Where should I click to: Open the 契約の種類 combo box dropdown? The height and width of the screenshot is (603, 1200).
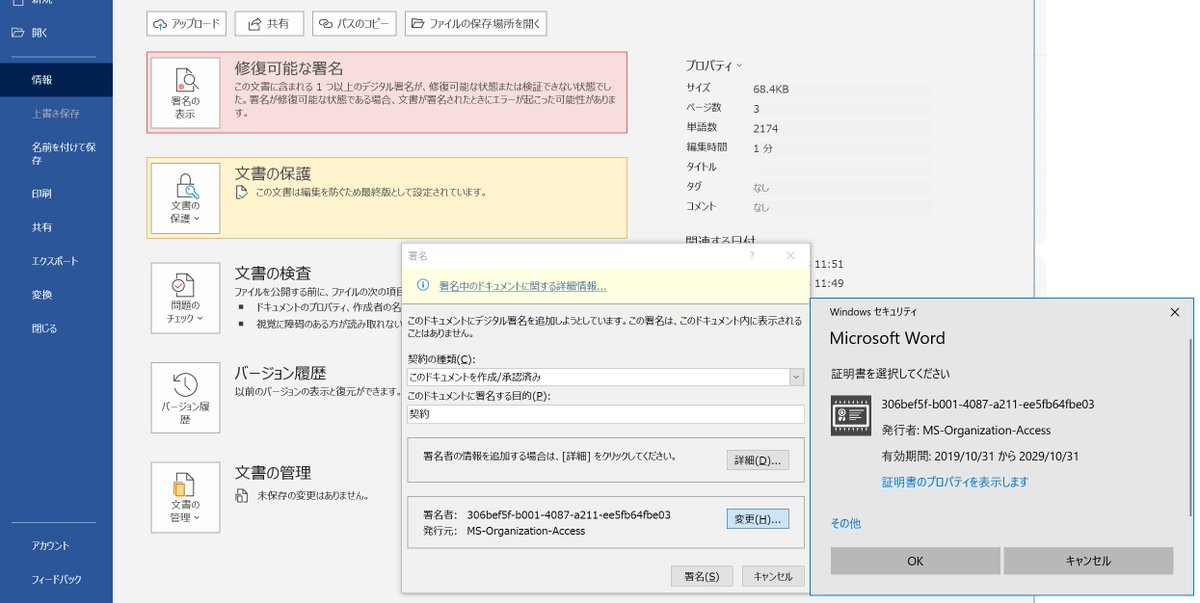coord(796,377)
